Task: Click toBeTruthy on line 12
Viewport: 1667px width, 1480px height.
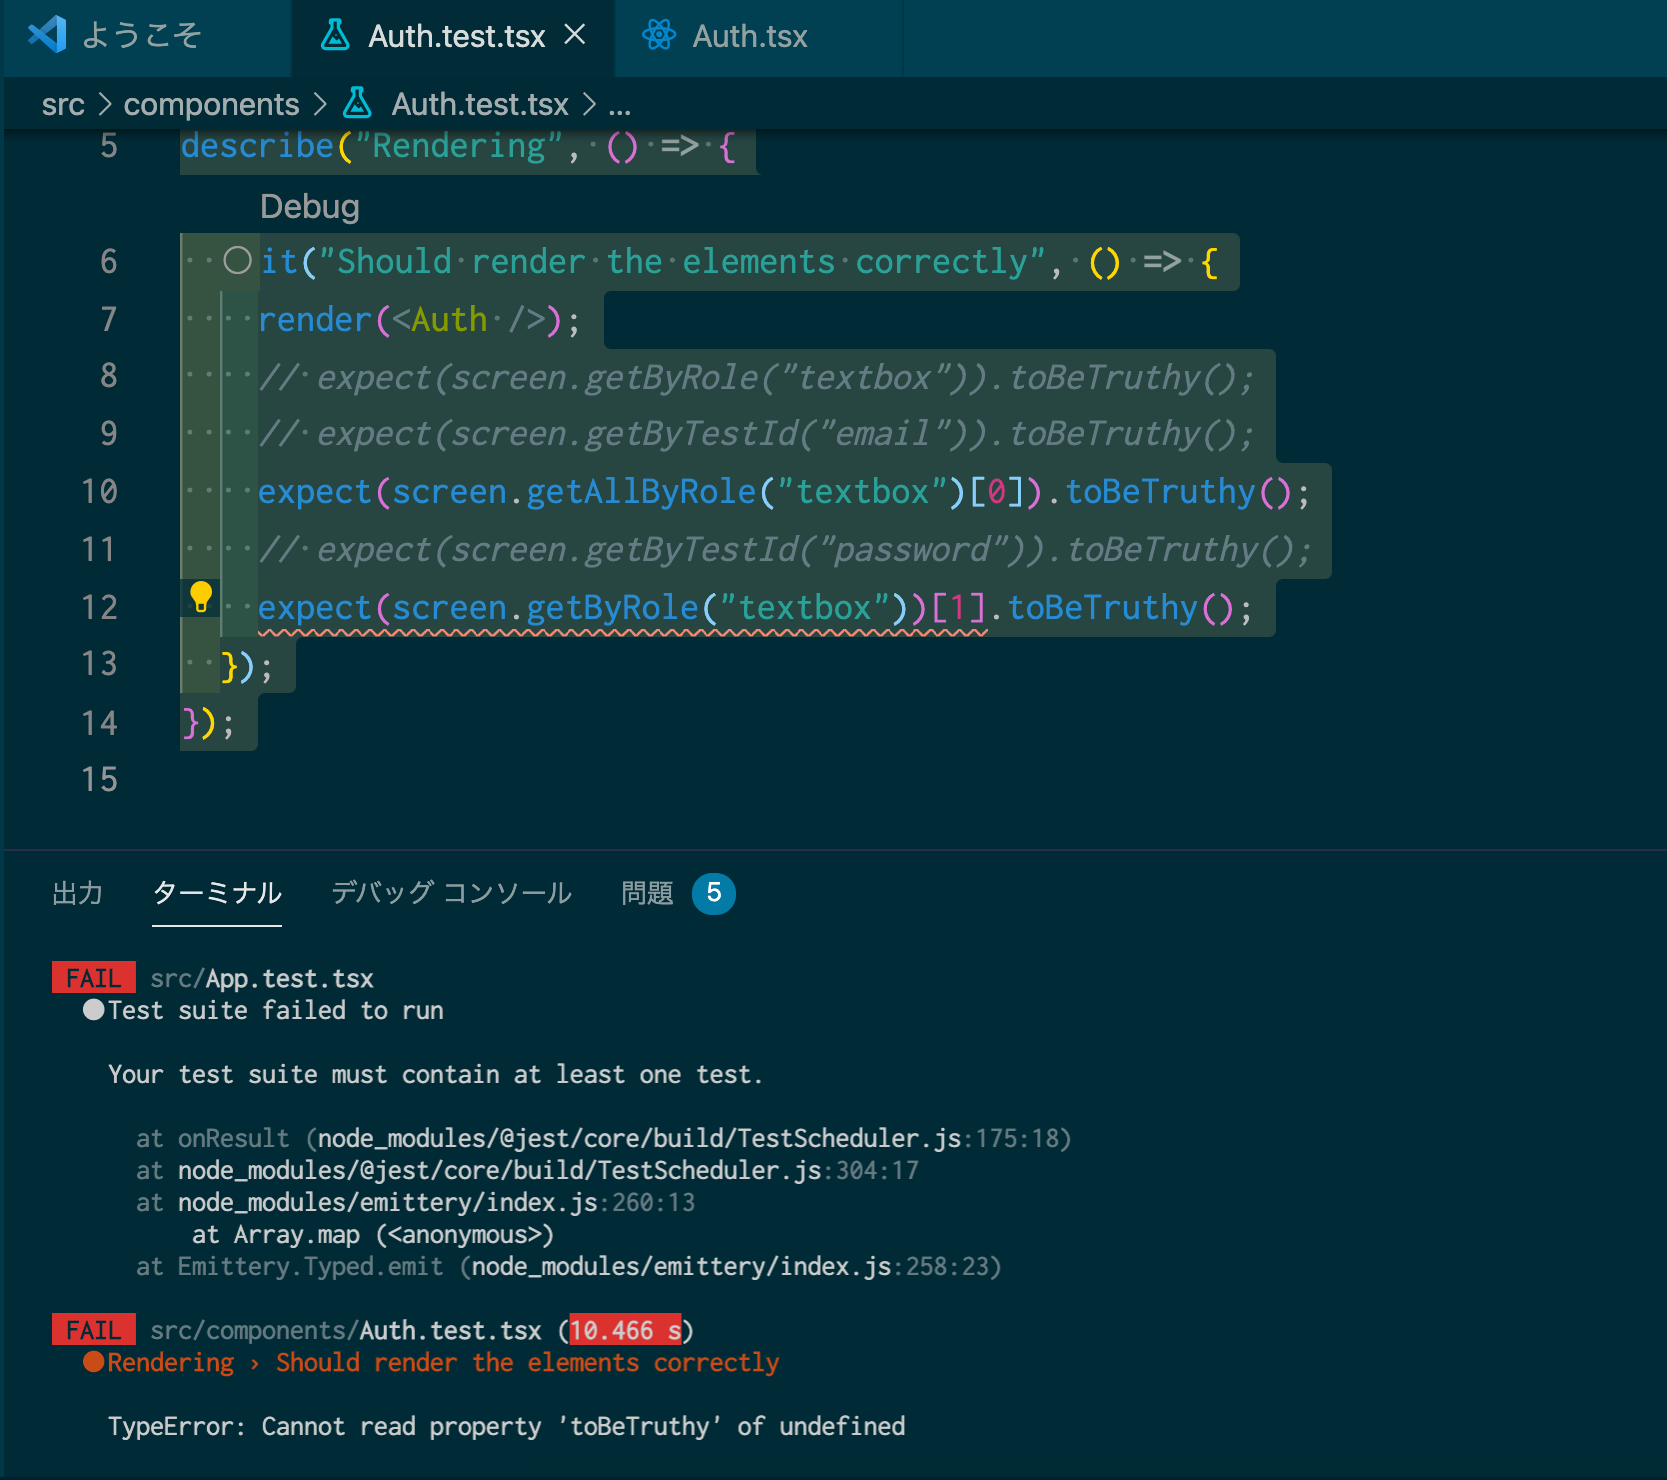Action: pyautogui.click(x=1102, y=608)
